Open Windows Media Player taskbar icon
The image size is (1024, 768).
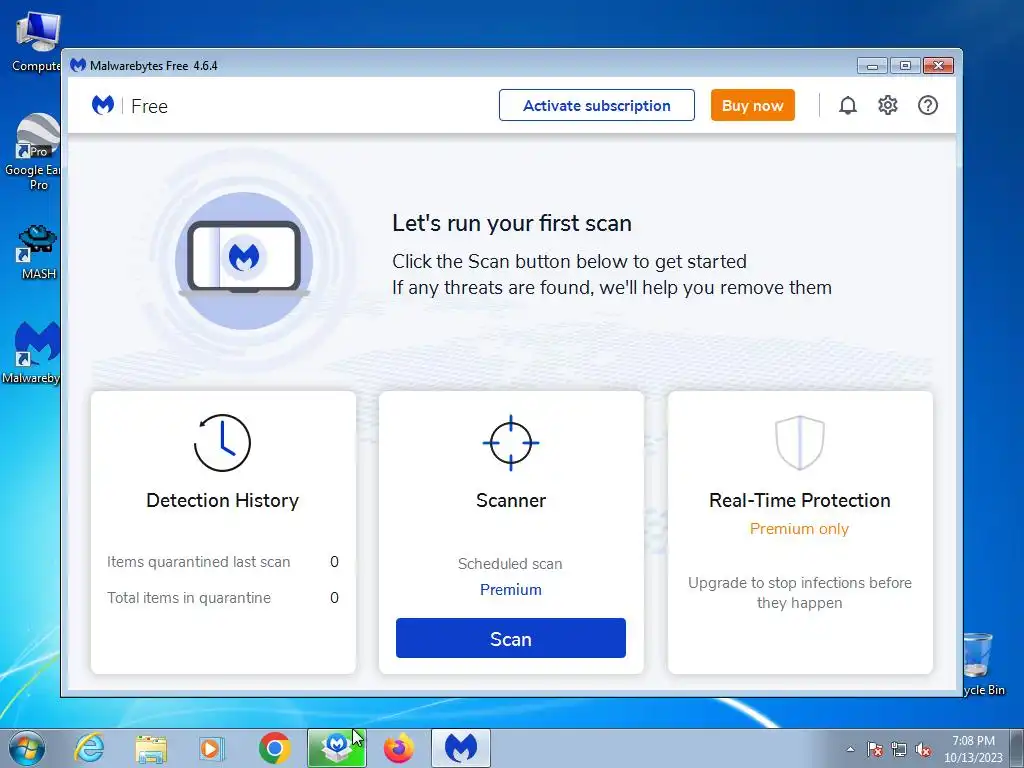pos(212,748)
